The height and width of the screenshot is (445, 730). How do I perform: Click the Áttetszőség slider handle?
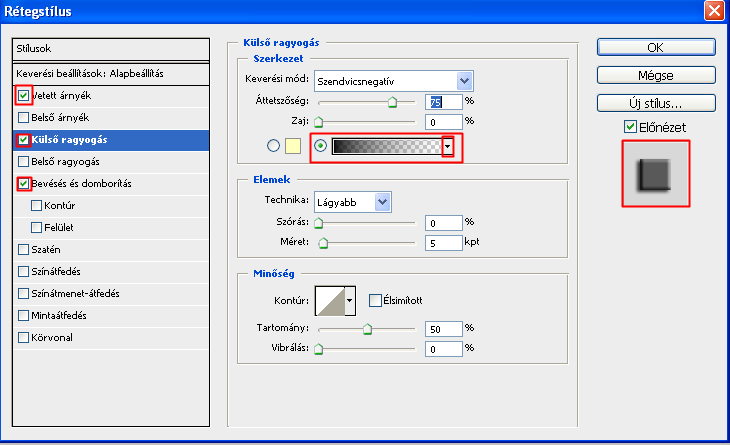tap(392, 102)
